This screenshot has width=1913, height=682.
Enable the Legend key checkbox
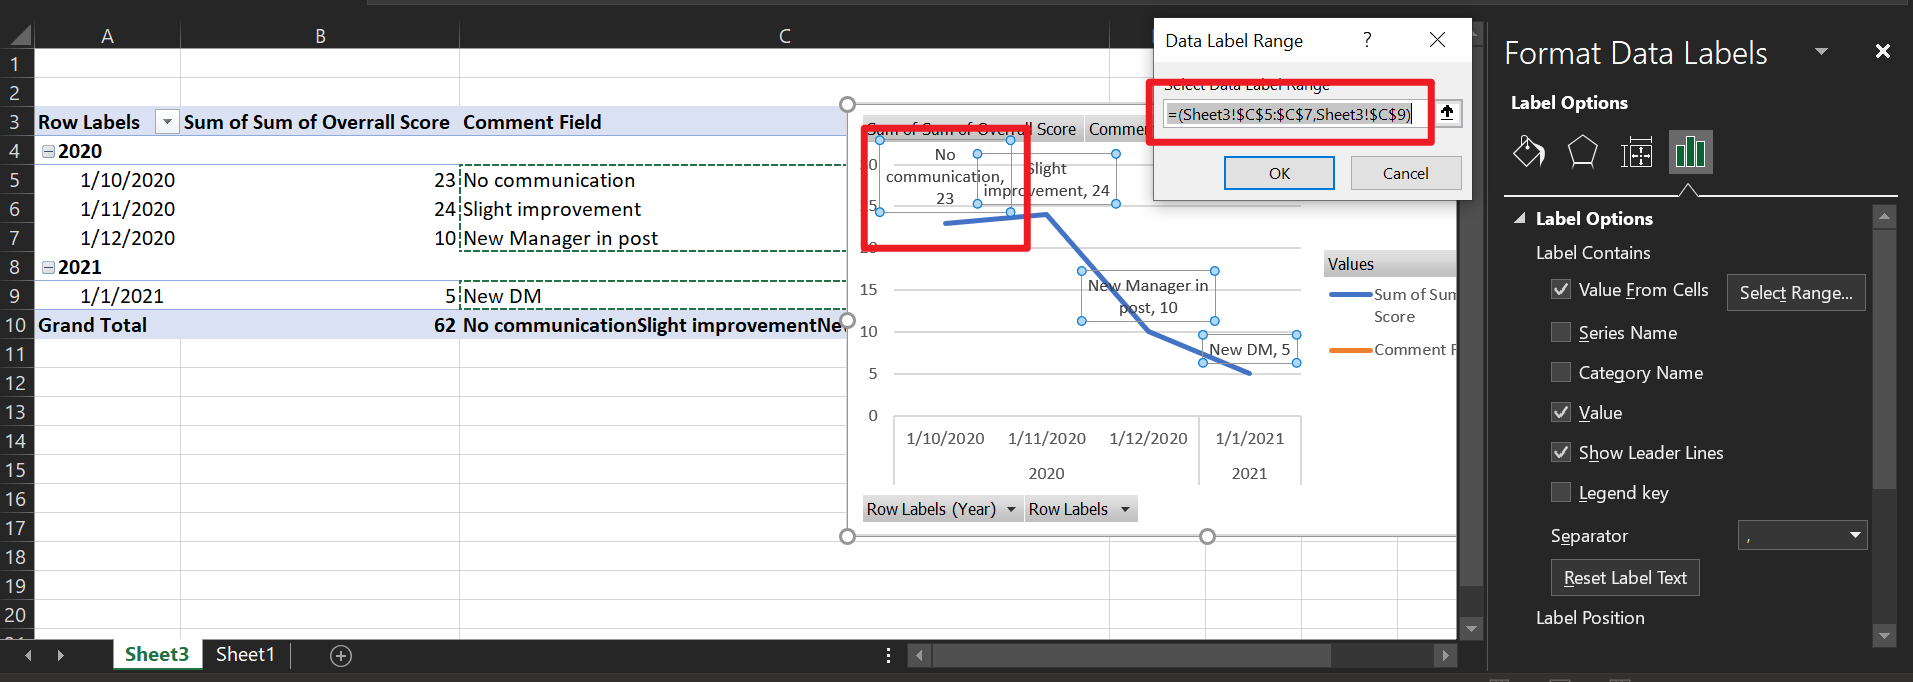point(1560,492)
